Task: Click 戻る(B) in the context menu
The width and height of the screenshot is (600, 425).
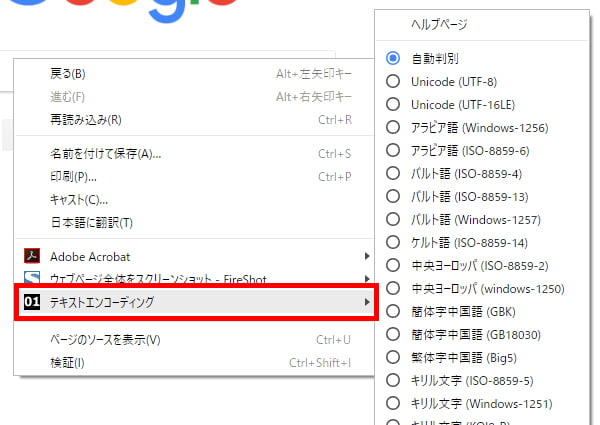Action: tap(68, 73)
